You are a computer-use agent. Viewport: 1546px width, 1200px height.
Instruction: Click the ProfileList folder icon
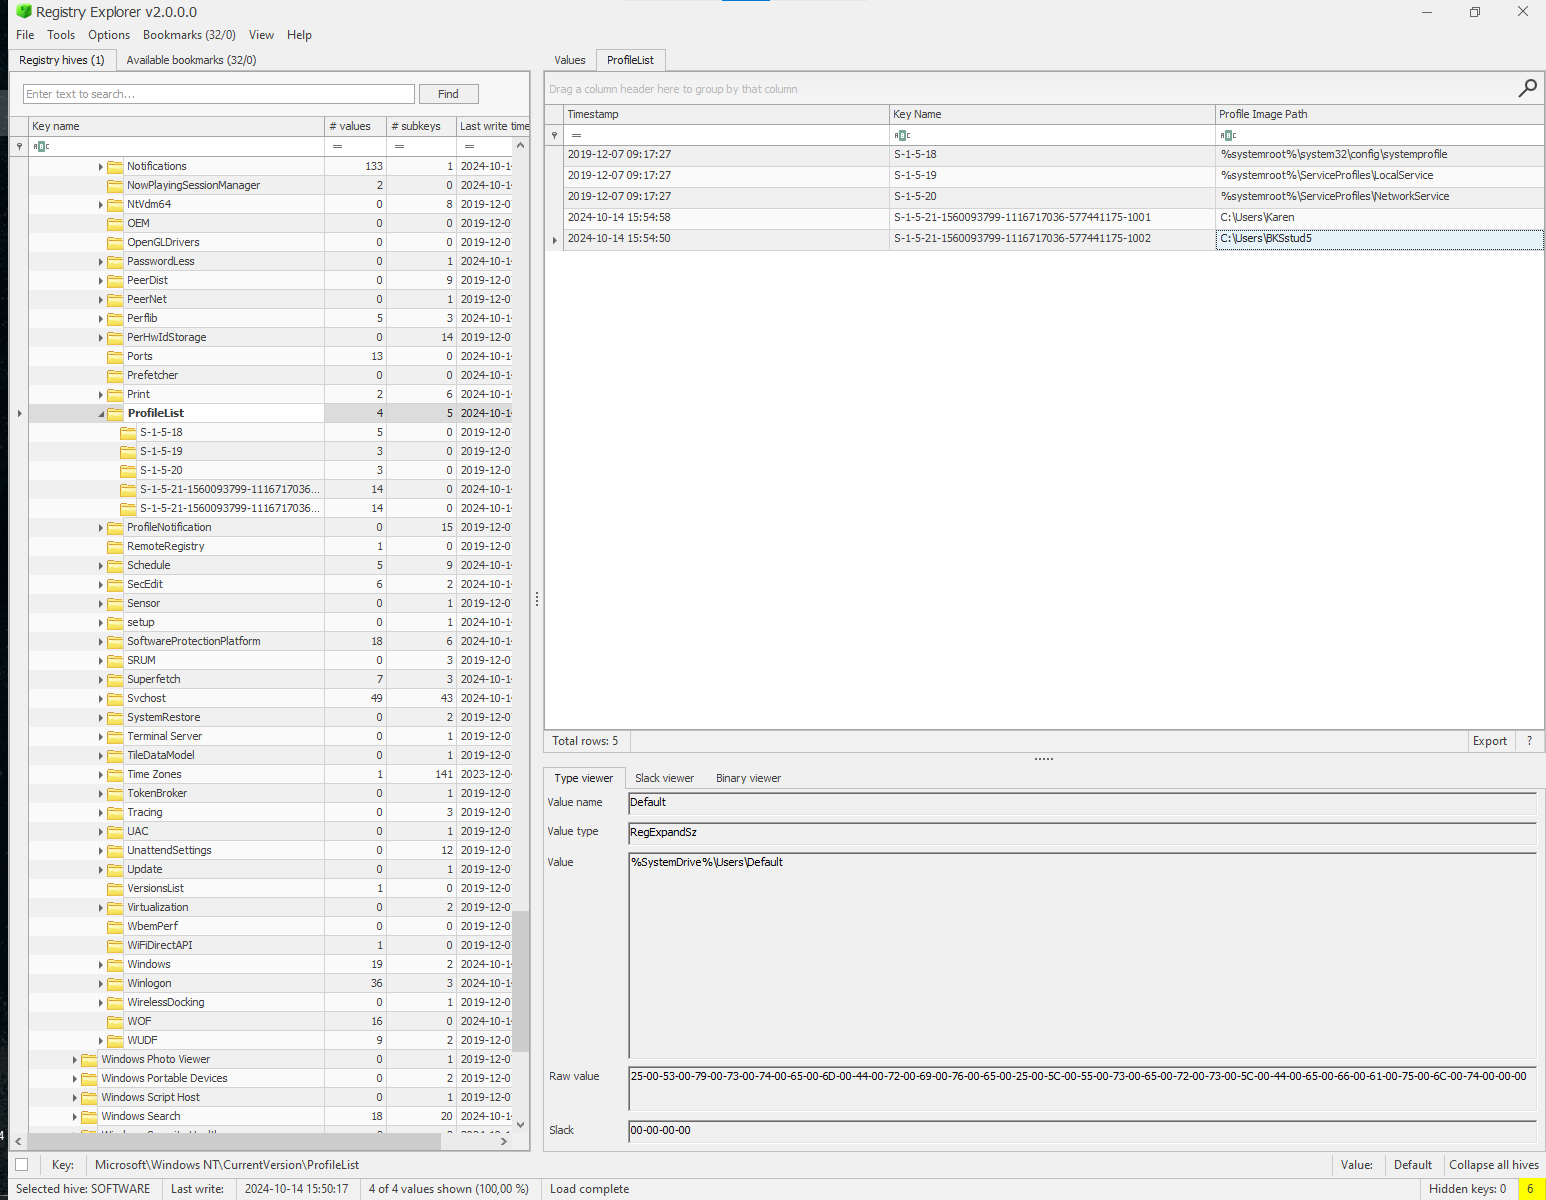115,413
